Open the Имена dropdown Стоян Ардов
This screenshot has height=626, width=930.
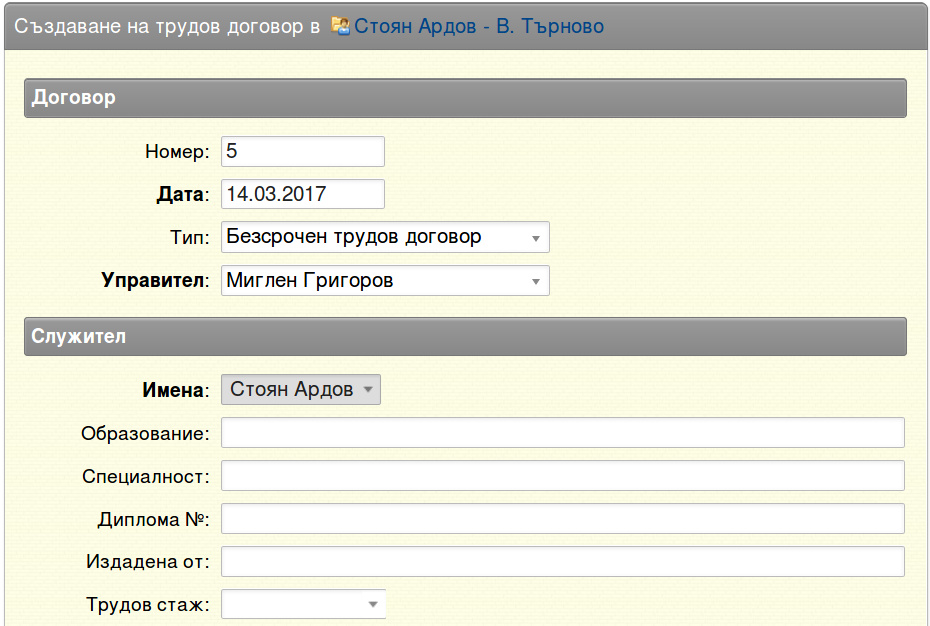(x=301, y=389)
